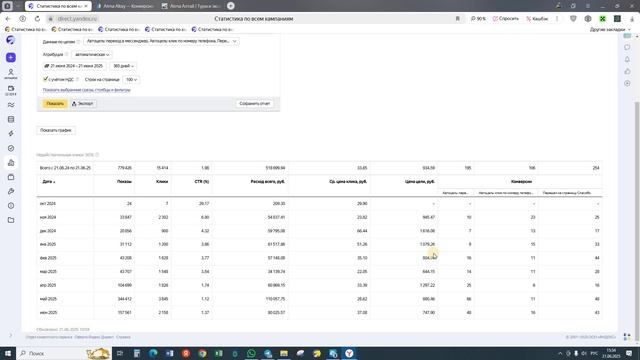Click the 'ноя 2024' row label

point(48,218)
